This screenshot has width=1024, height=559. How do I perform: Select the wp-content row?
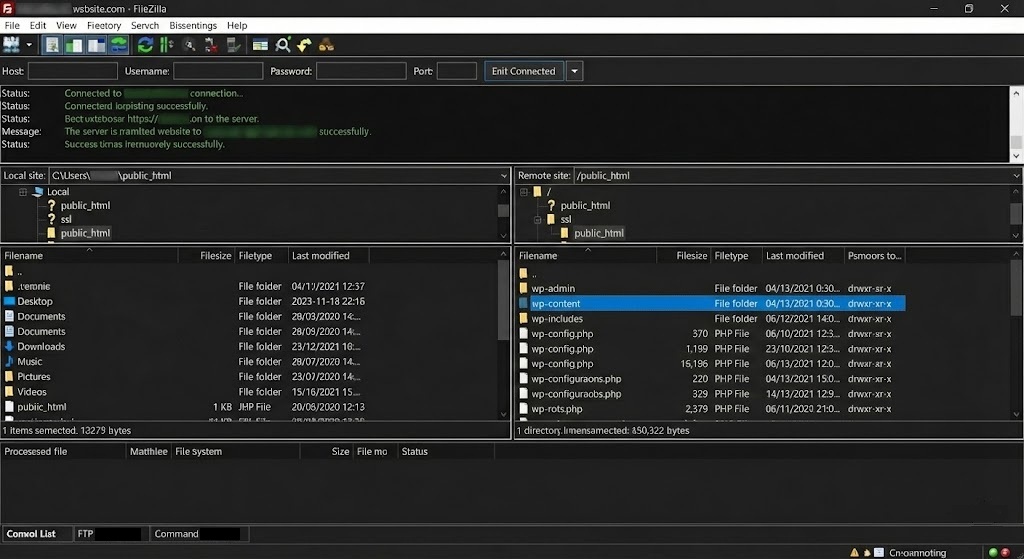711,303
